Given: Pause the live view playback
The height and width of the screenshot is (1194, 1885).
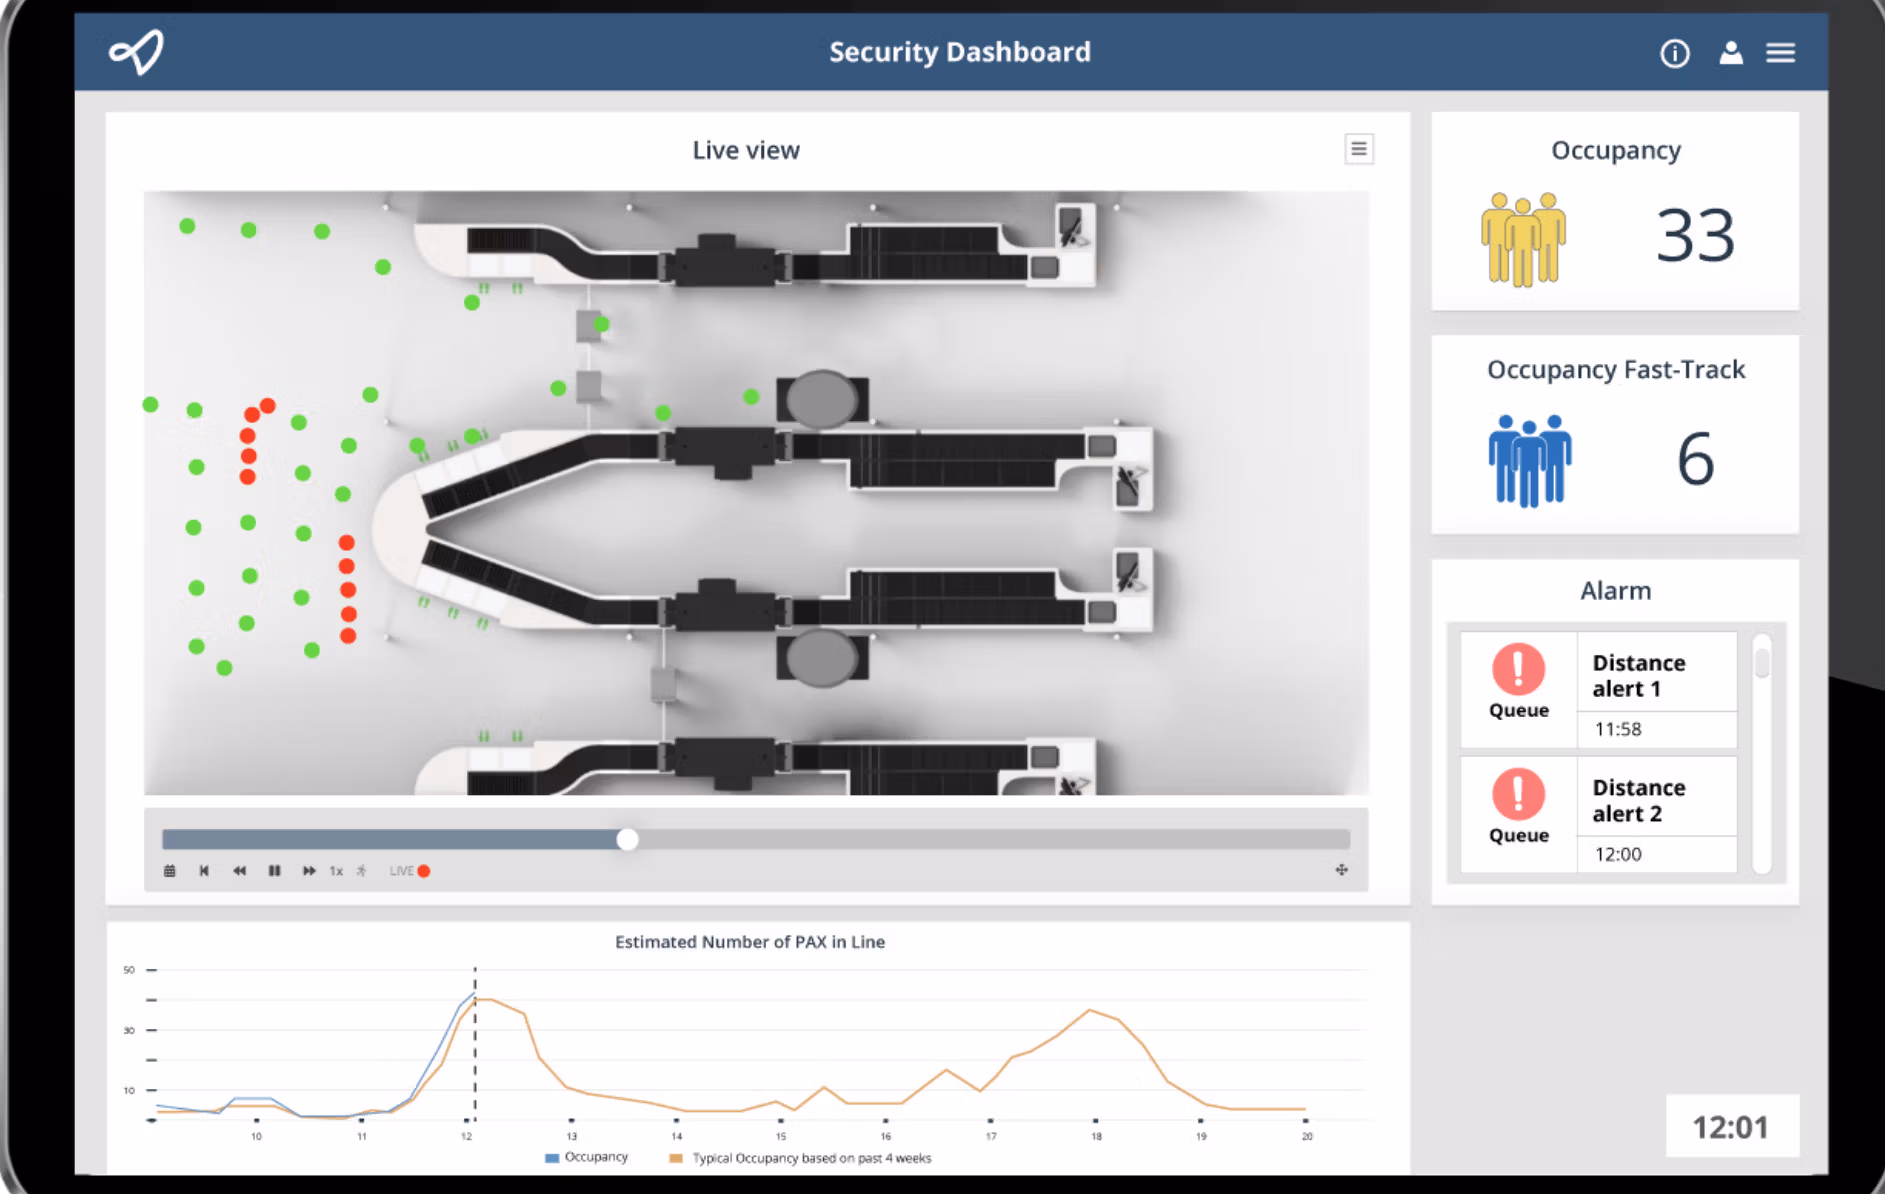Looking at the screenshot, I should pos(274,871).
